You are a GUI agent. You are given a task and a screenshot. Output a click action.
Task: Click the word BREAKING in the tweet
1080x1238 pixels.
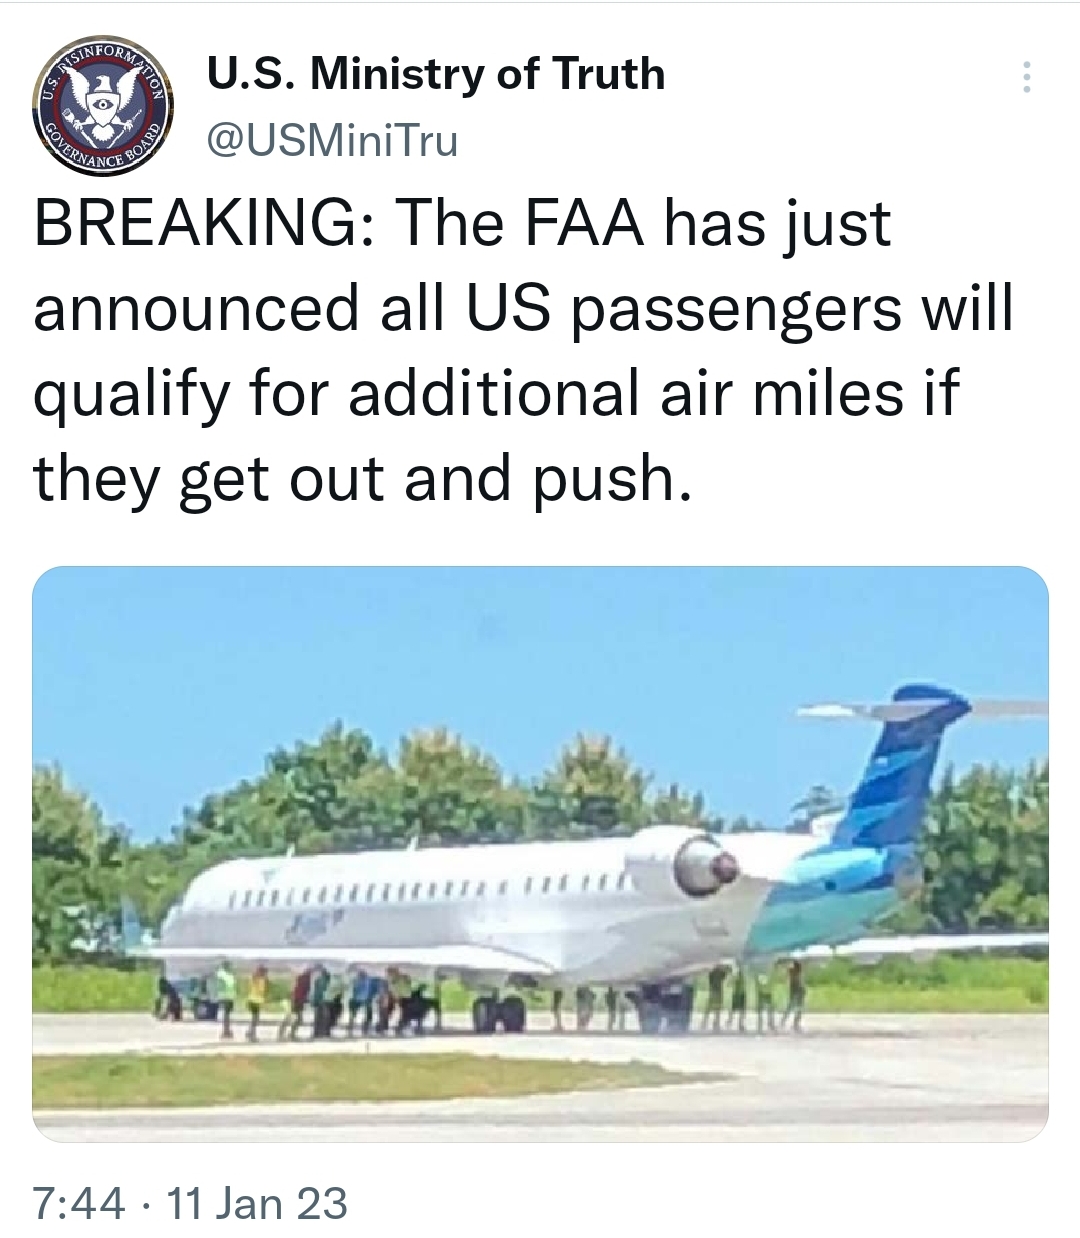click(x=199, y=222)
